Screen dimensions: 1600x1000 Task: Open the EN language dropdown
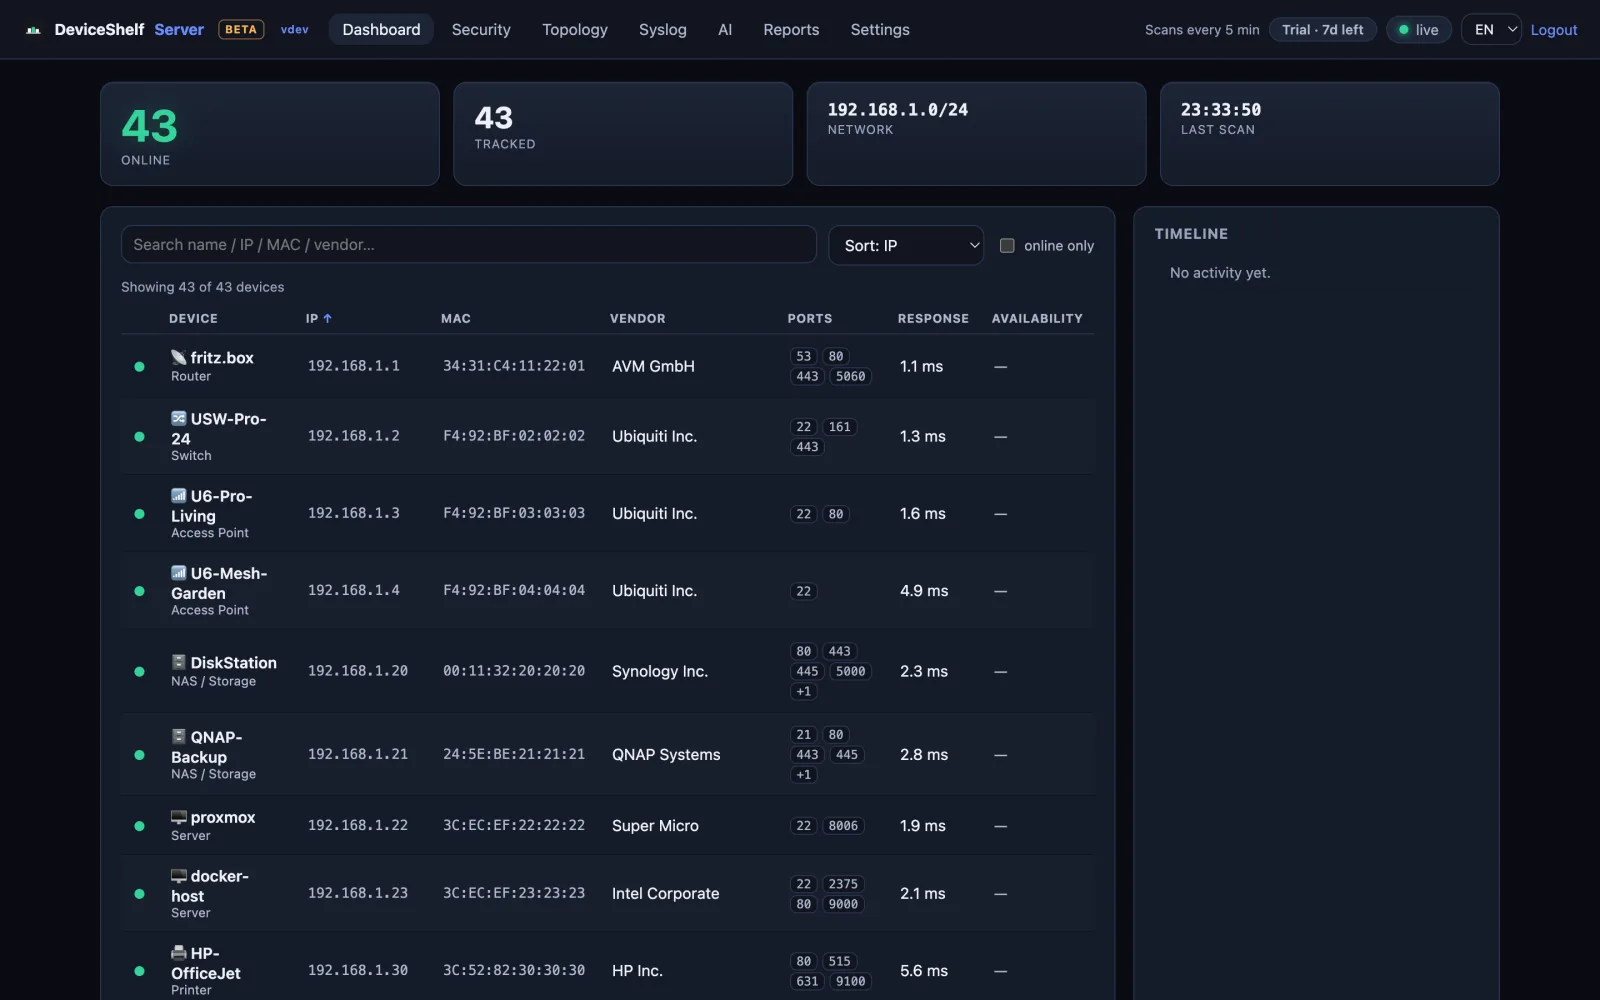pos(1491,30)
